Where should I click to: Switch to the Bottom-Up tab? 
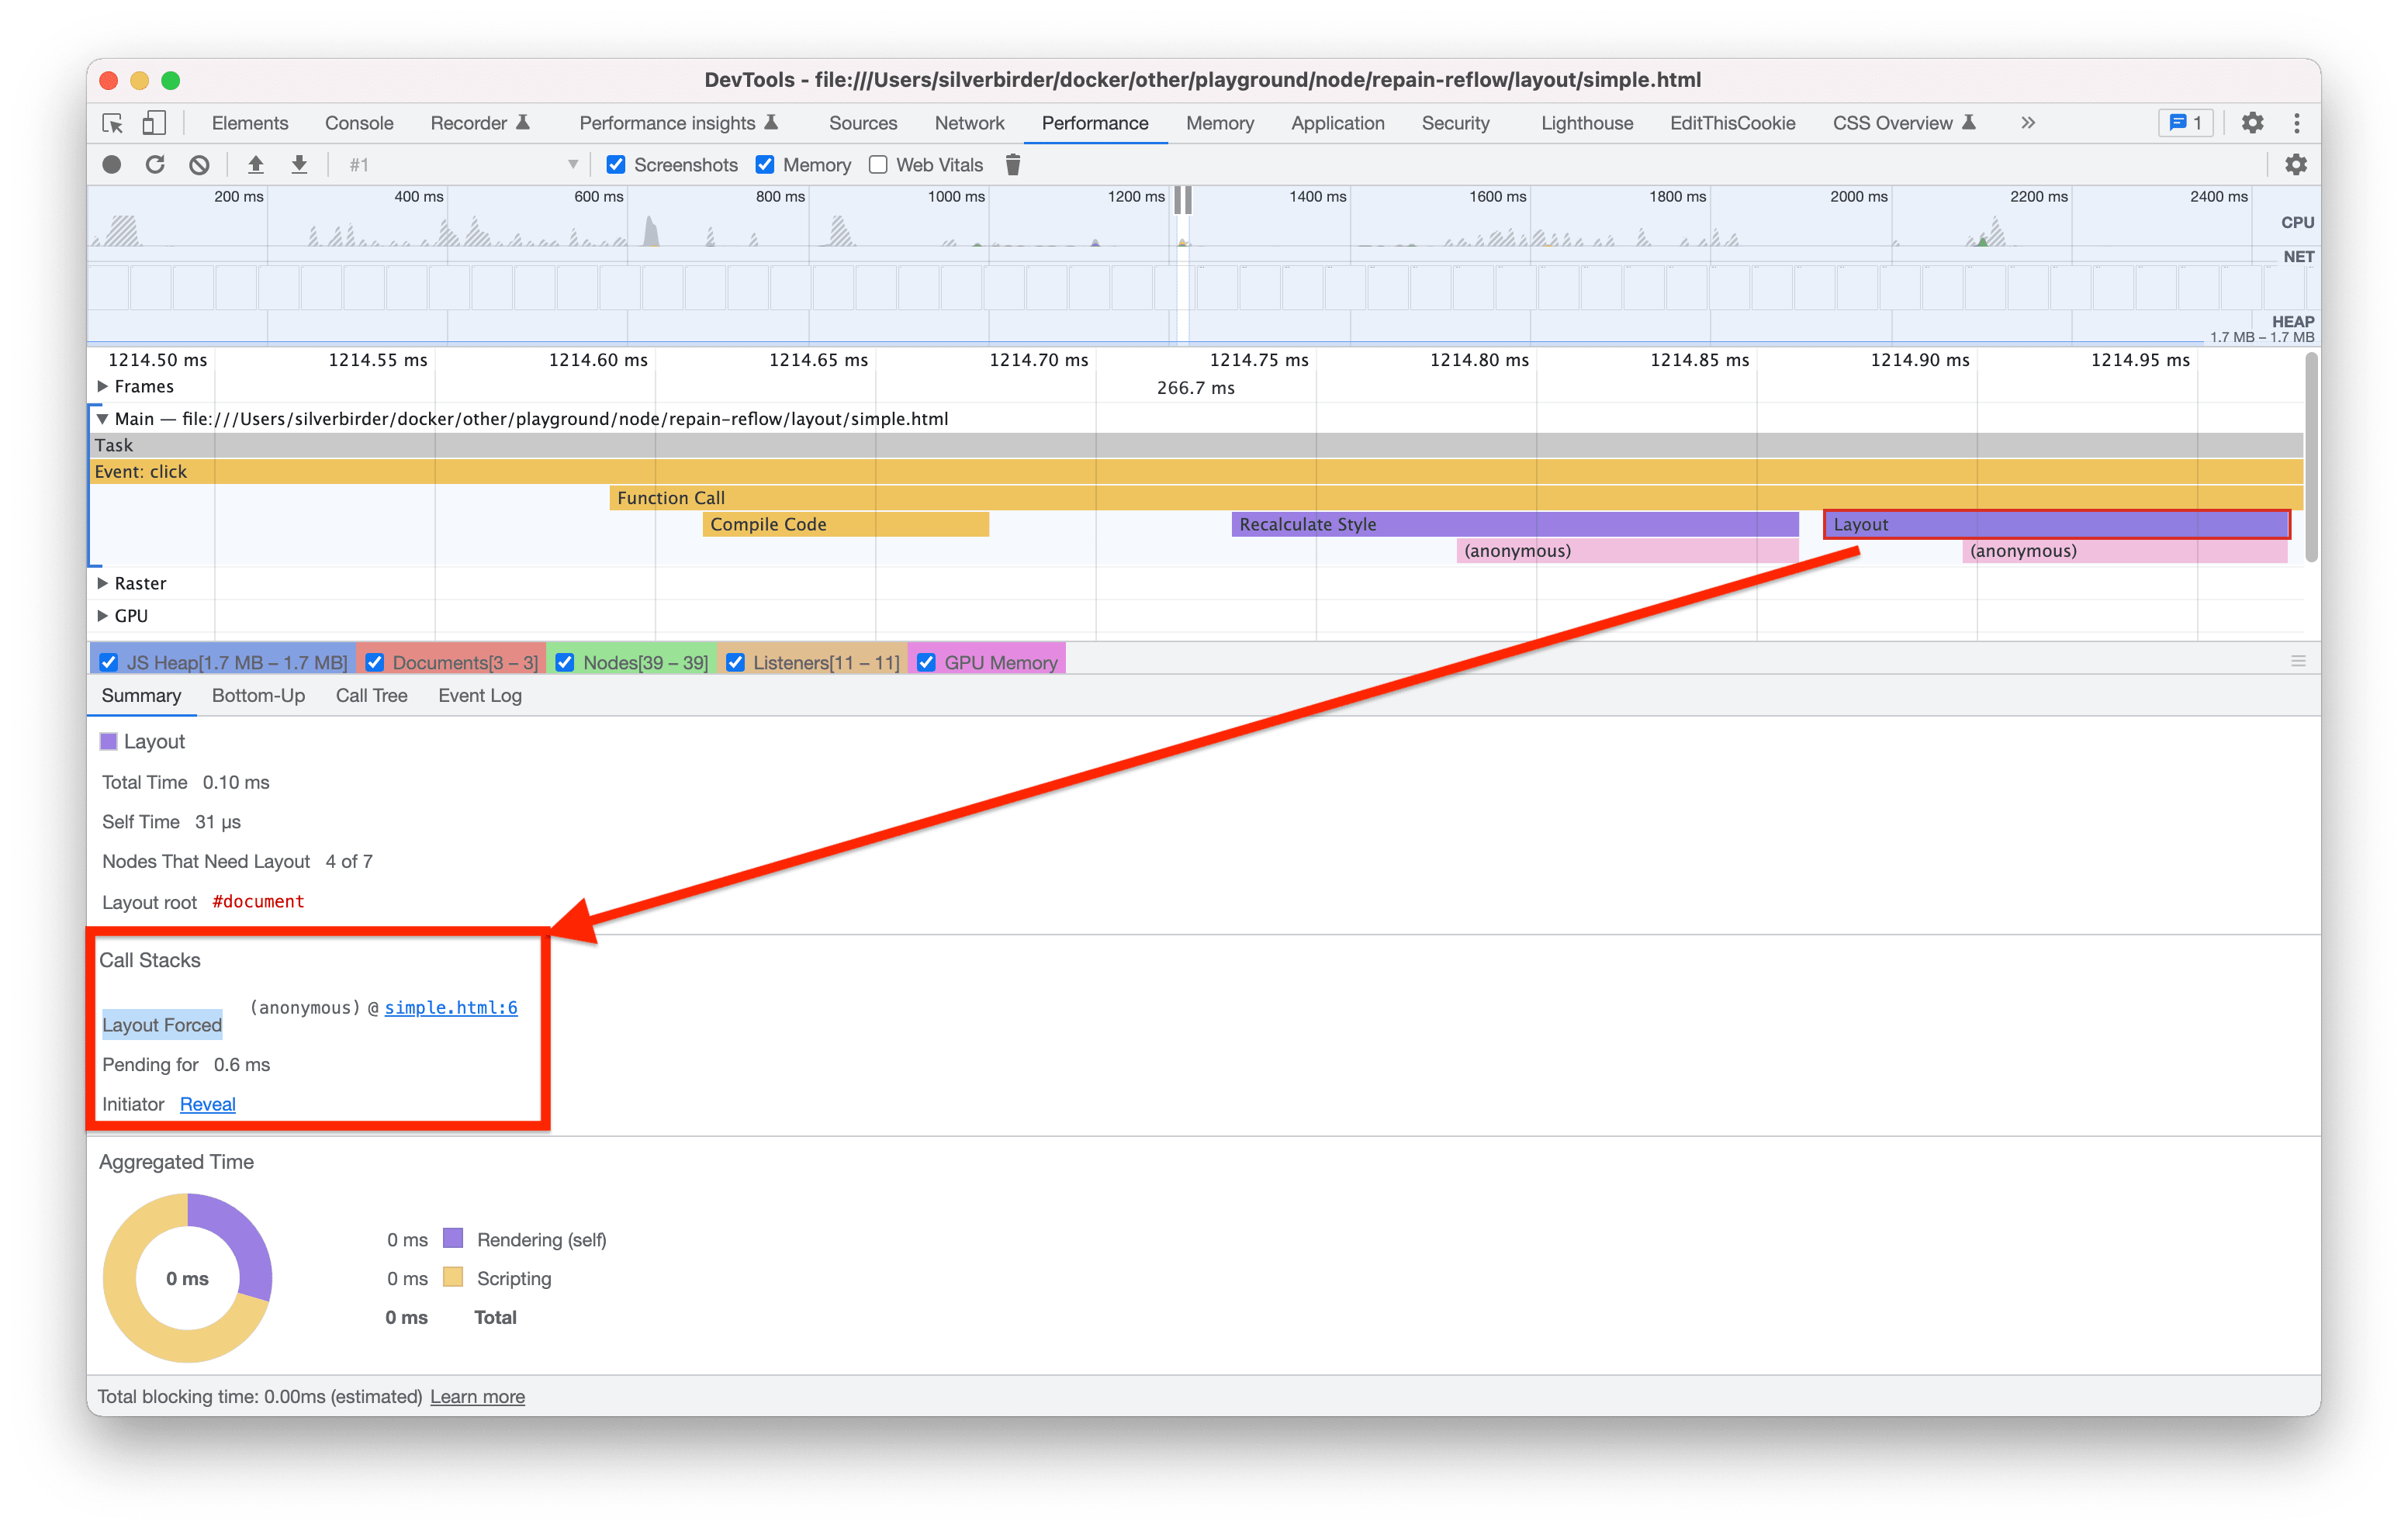pos(258,696)
